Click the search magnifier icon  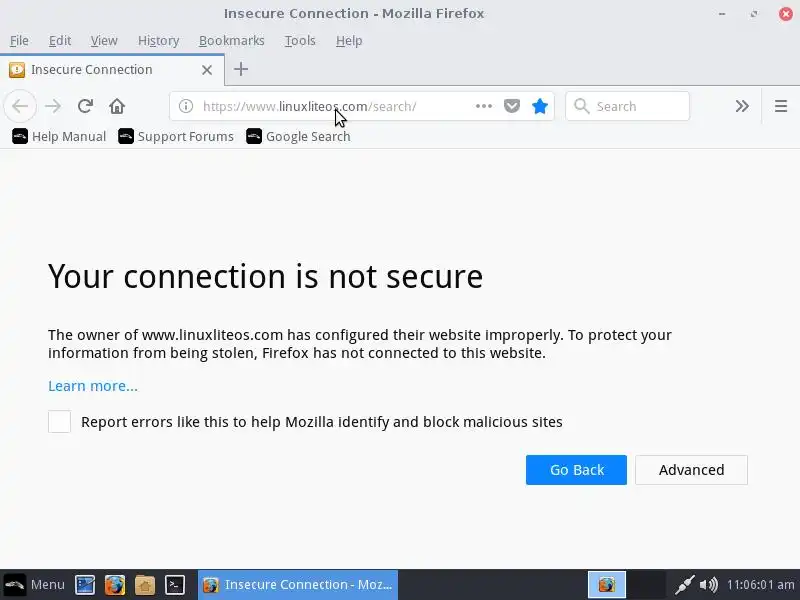click(x=581, y=106)
